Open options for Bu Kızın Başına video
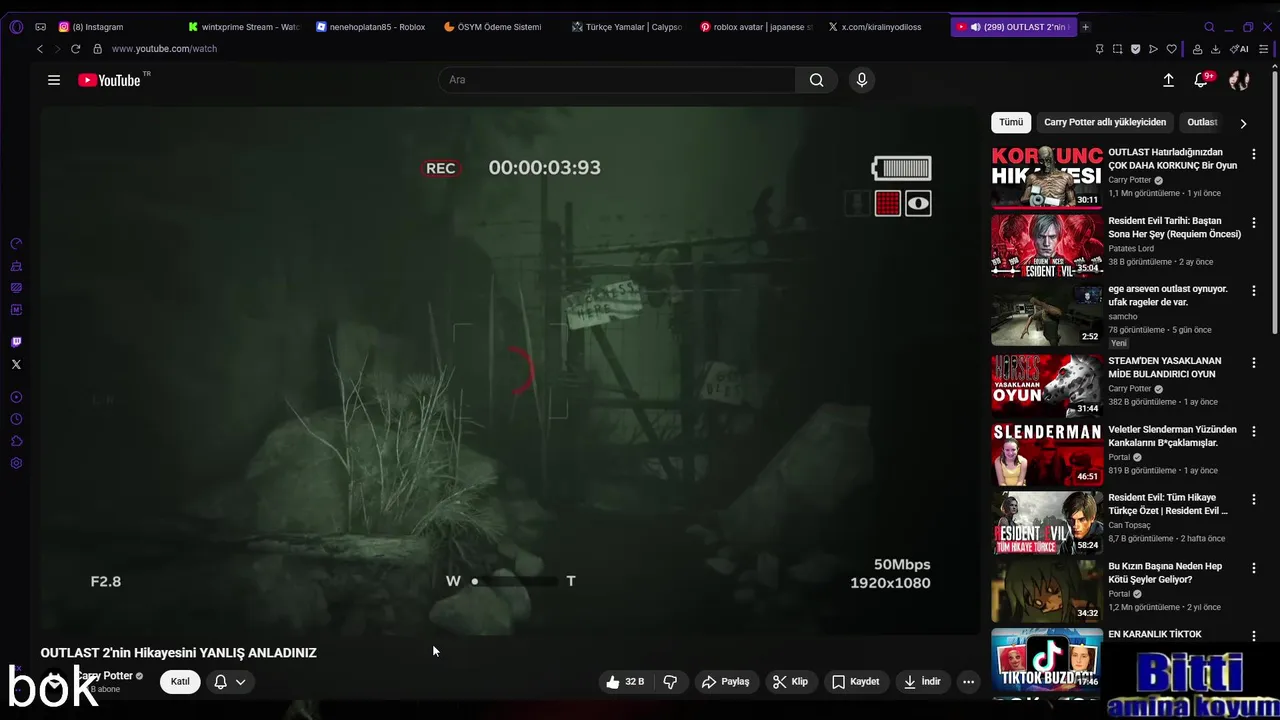 1254,567
